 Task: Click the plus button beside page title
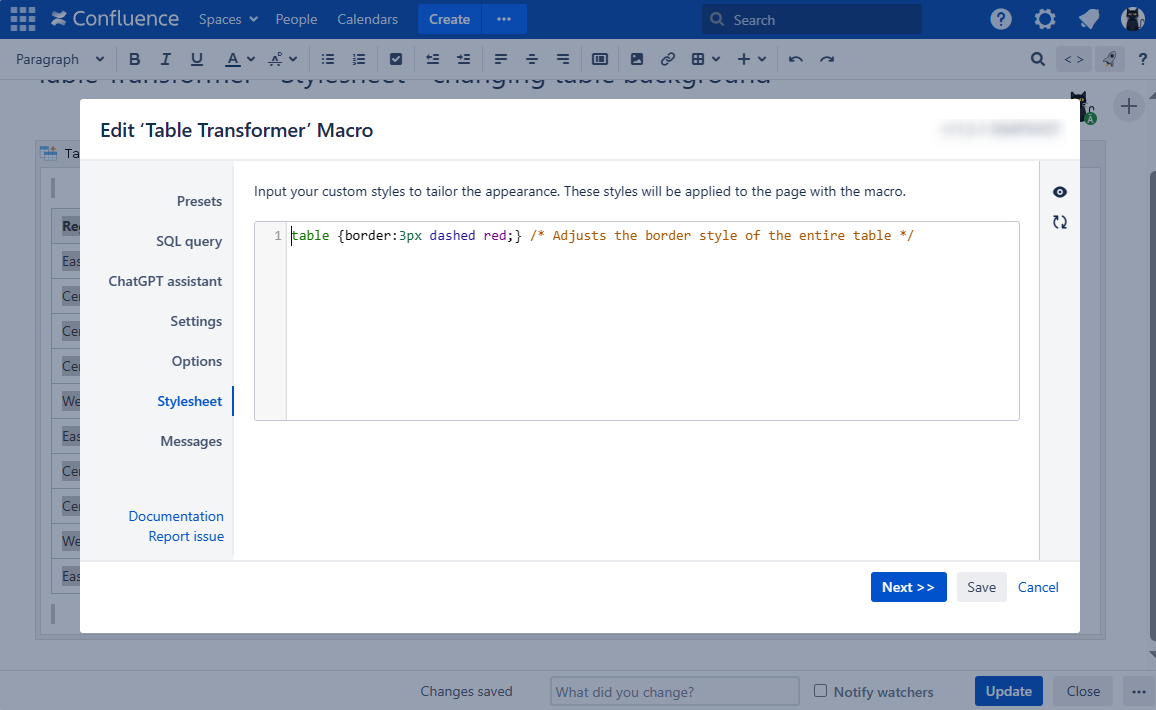[1129, 106]
